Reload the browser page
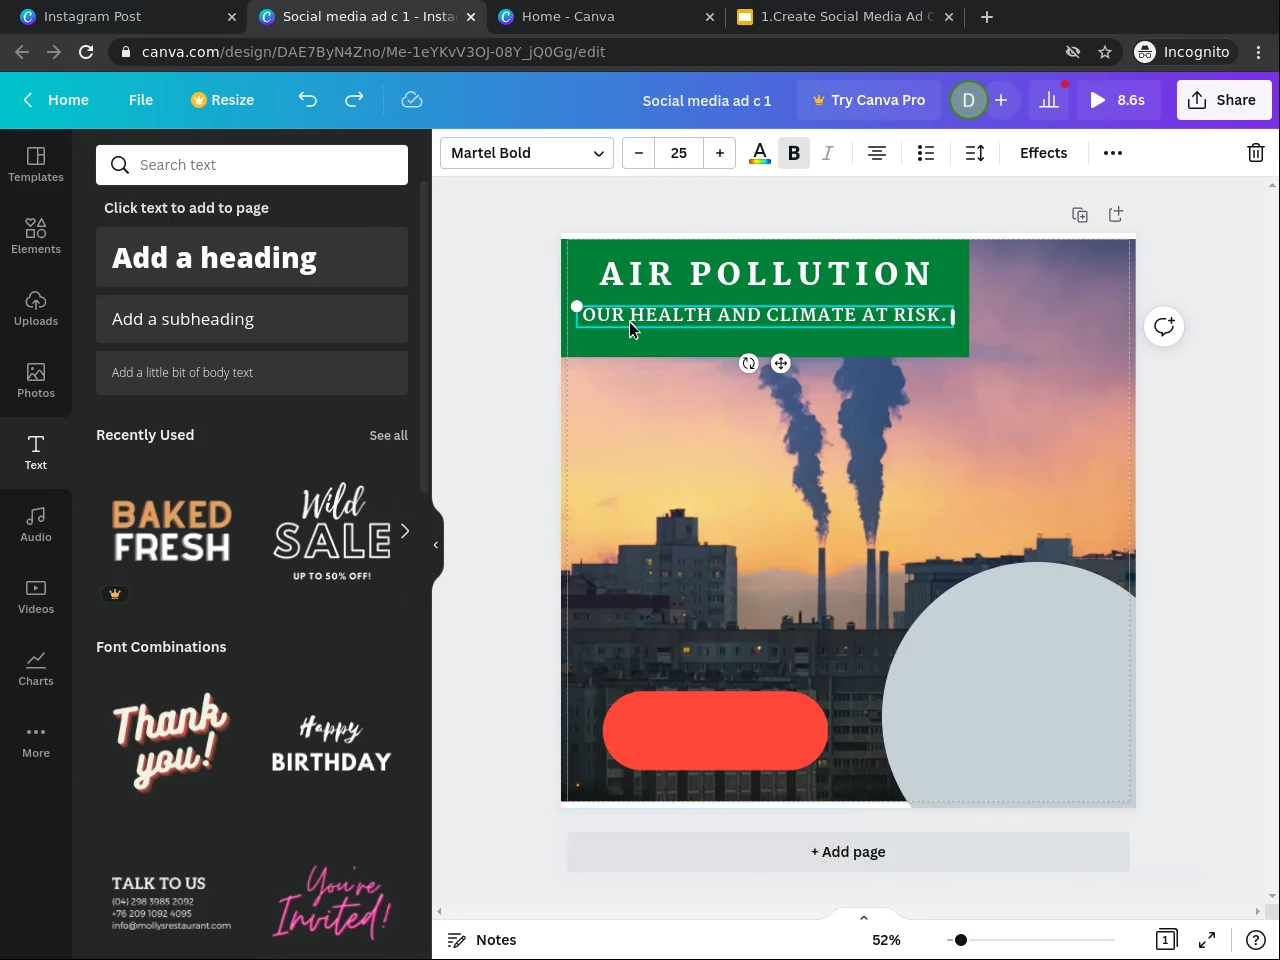Image resolution: width=1280 pixels, height=960 pixels. tap(86, 52)
